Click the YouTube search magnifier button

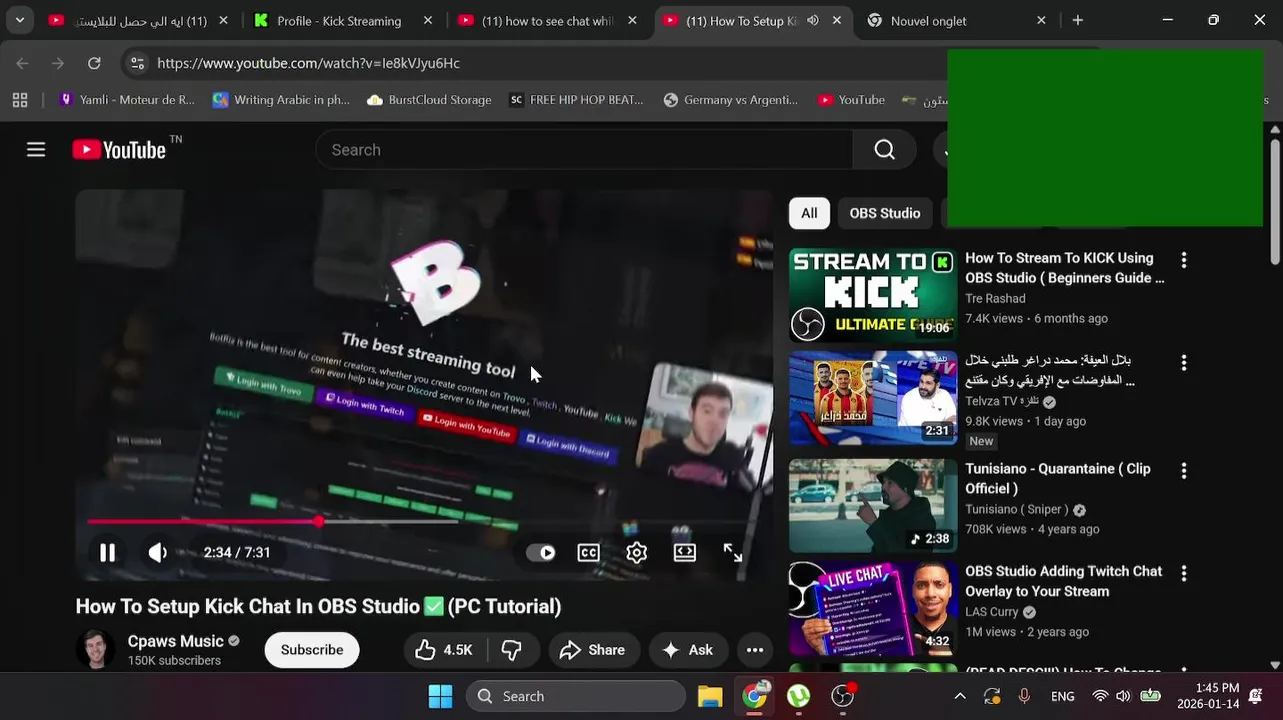[x=884, y=150]
